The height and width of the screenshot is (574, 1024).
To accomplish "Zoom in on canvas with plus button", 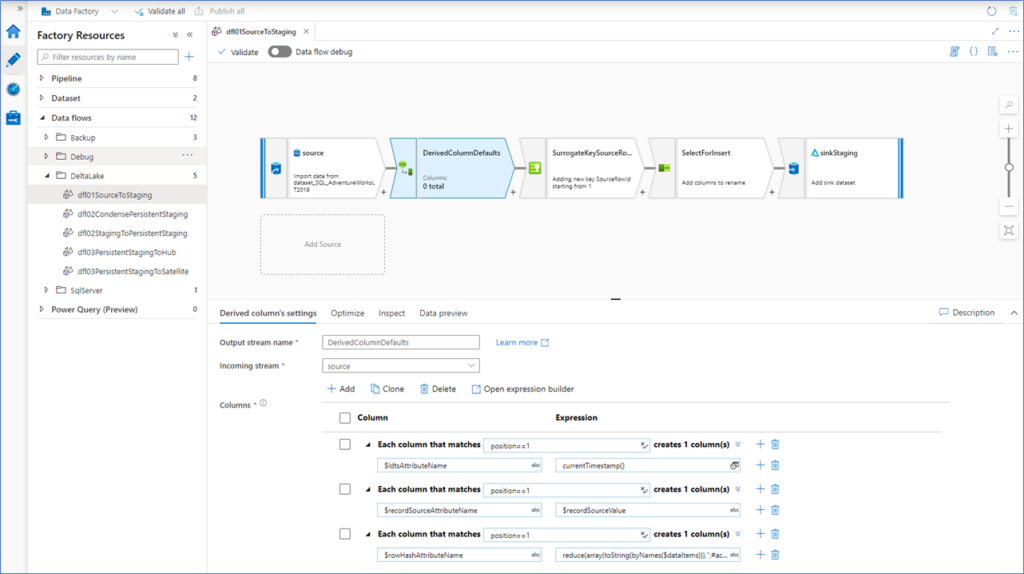I will pyautogui.click(x=1008, y=129).
